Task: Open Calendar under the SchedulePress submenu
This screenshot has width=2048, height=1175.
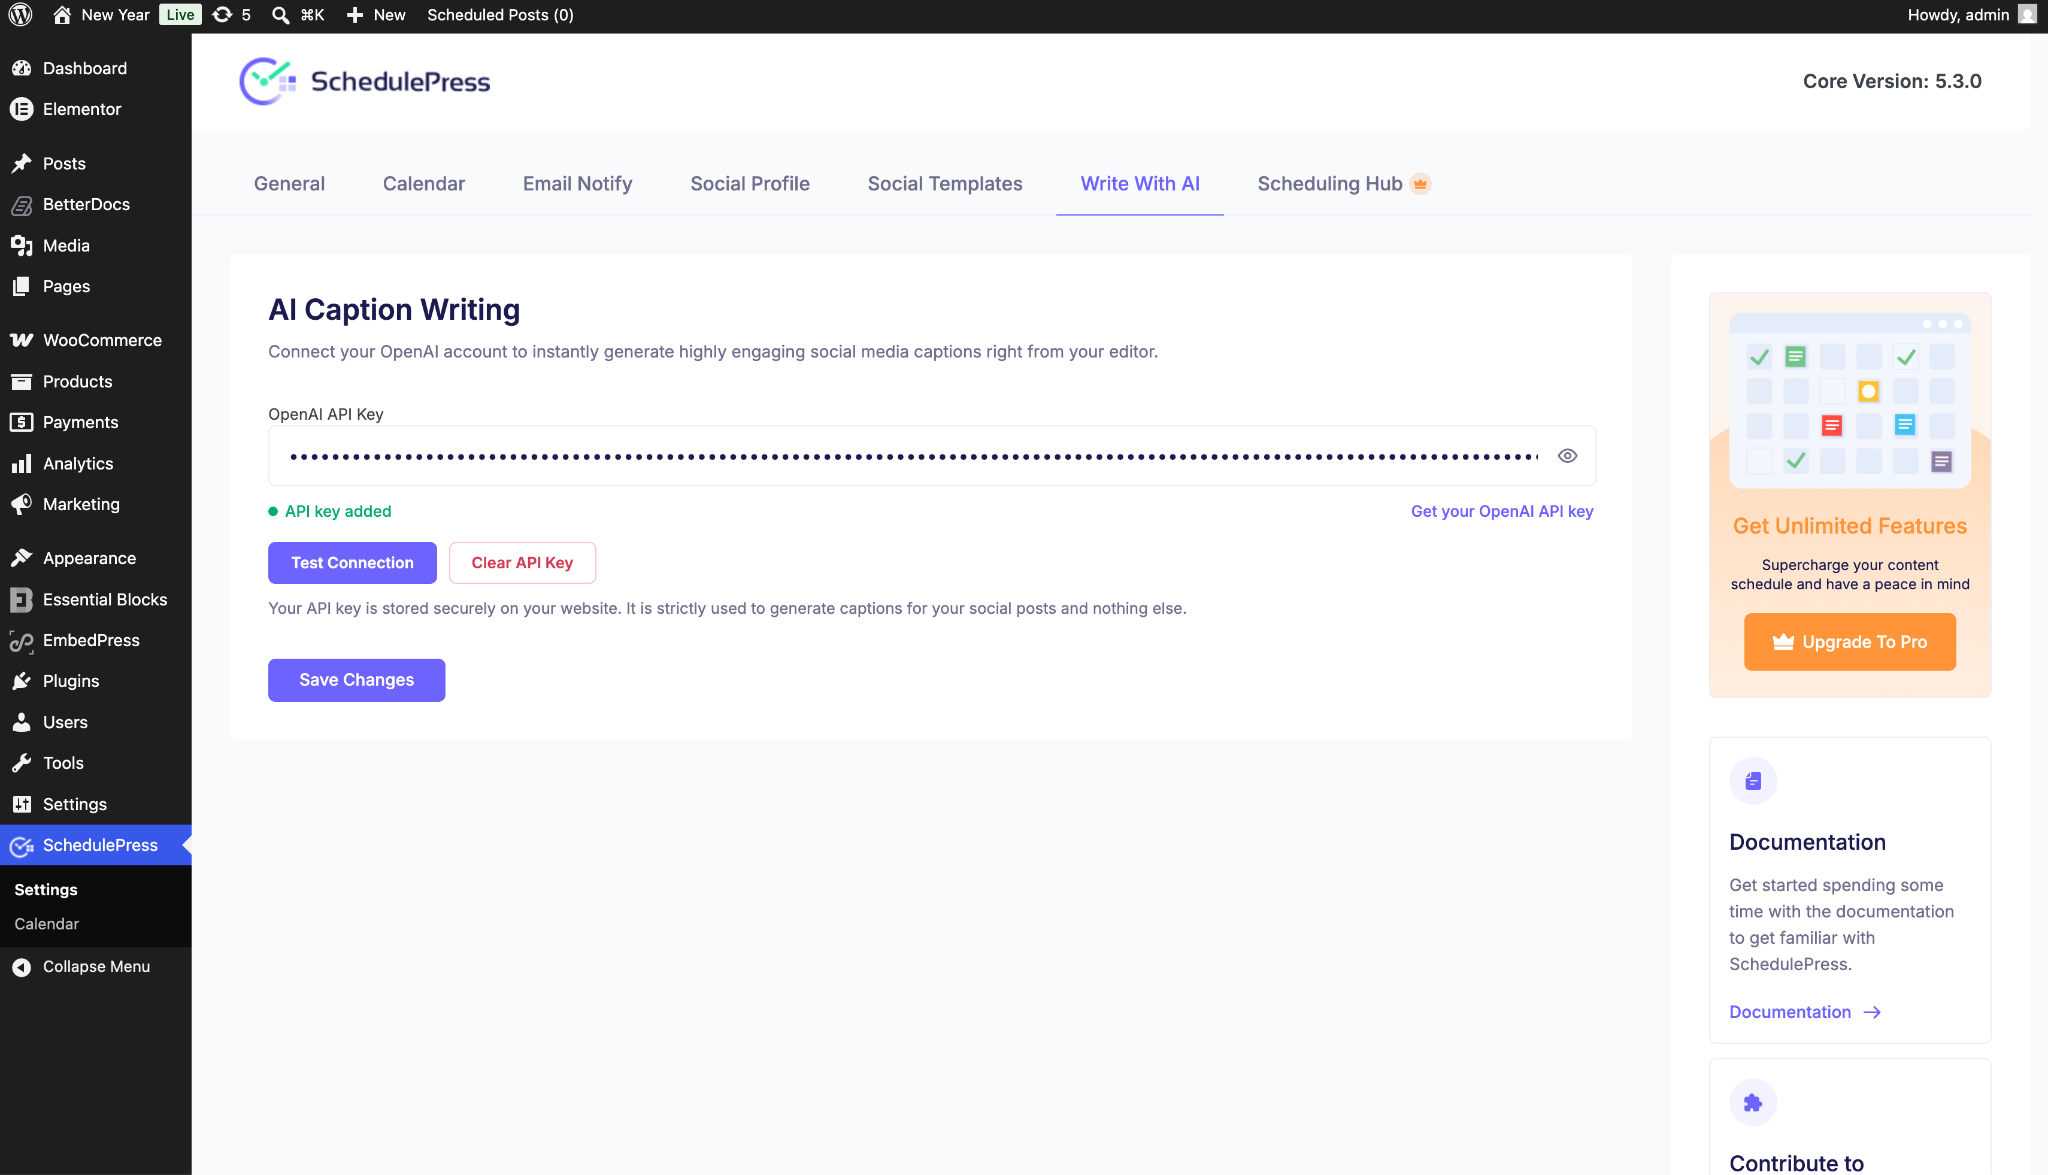Action: (46, 924)
